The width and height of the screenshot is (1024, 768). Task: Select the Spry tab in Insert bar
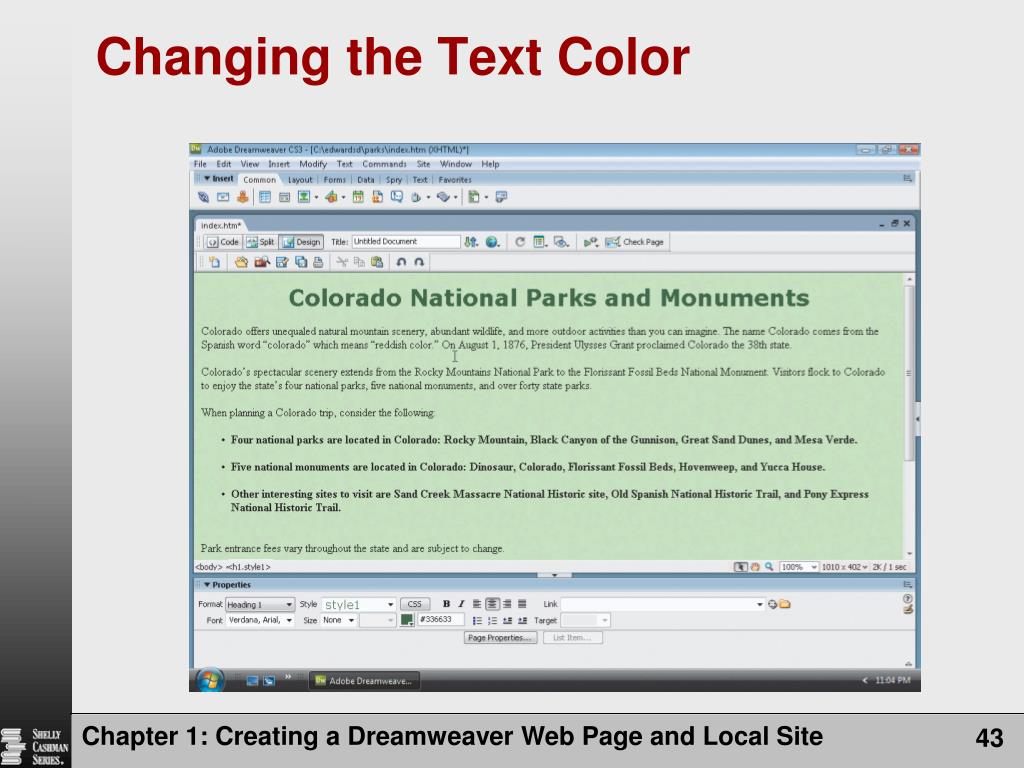click(x=394, y=180)
